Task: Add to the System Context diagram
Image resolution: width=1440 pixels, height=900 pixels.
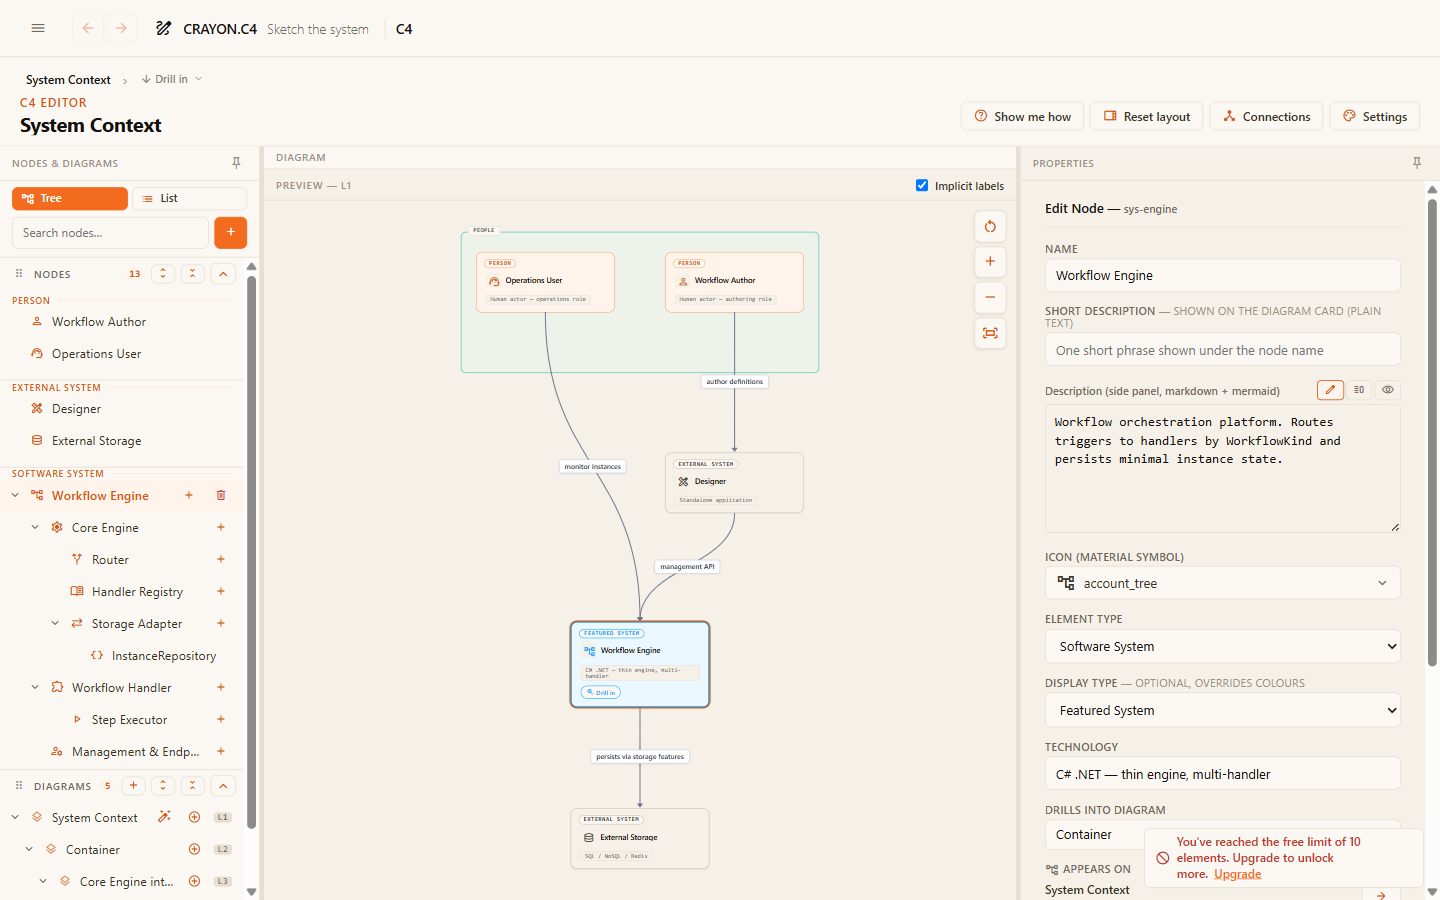Action: pyautogui.click(x=195, y=817)
